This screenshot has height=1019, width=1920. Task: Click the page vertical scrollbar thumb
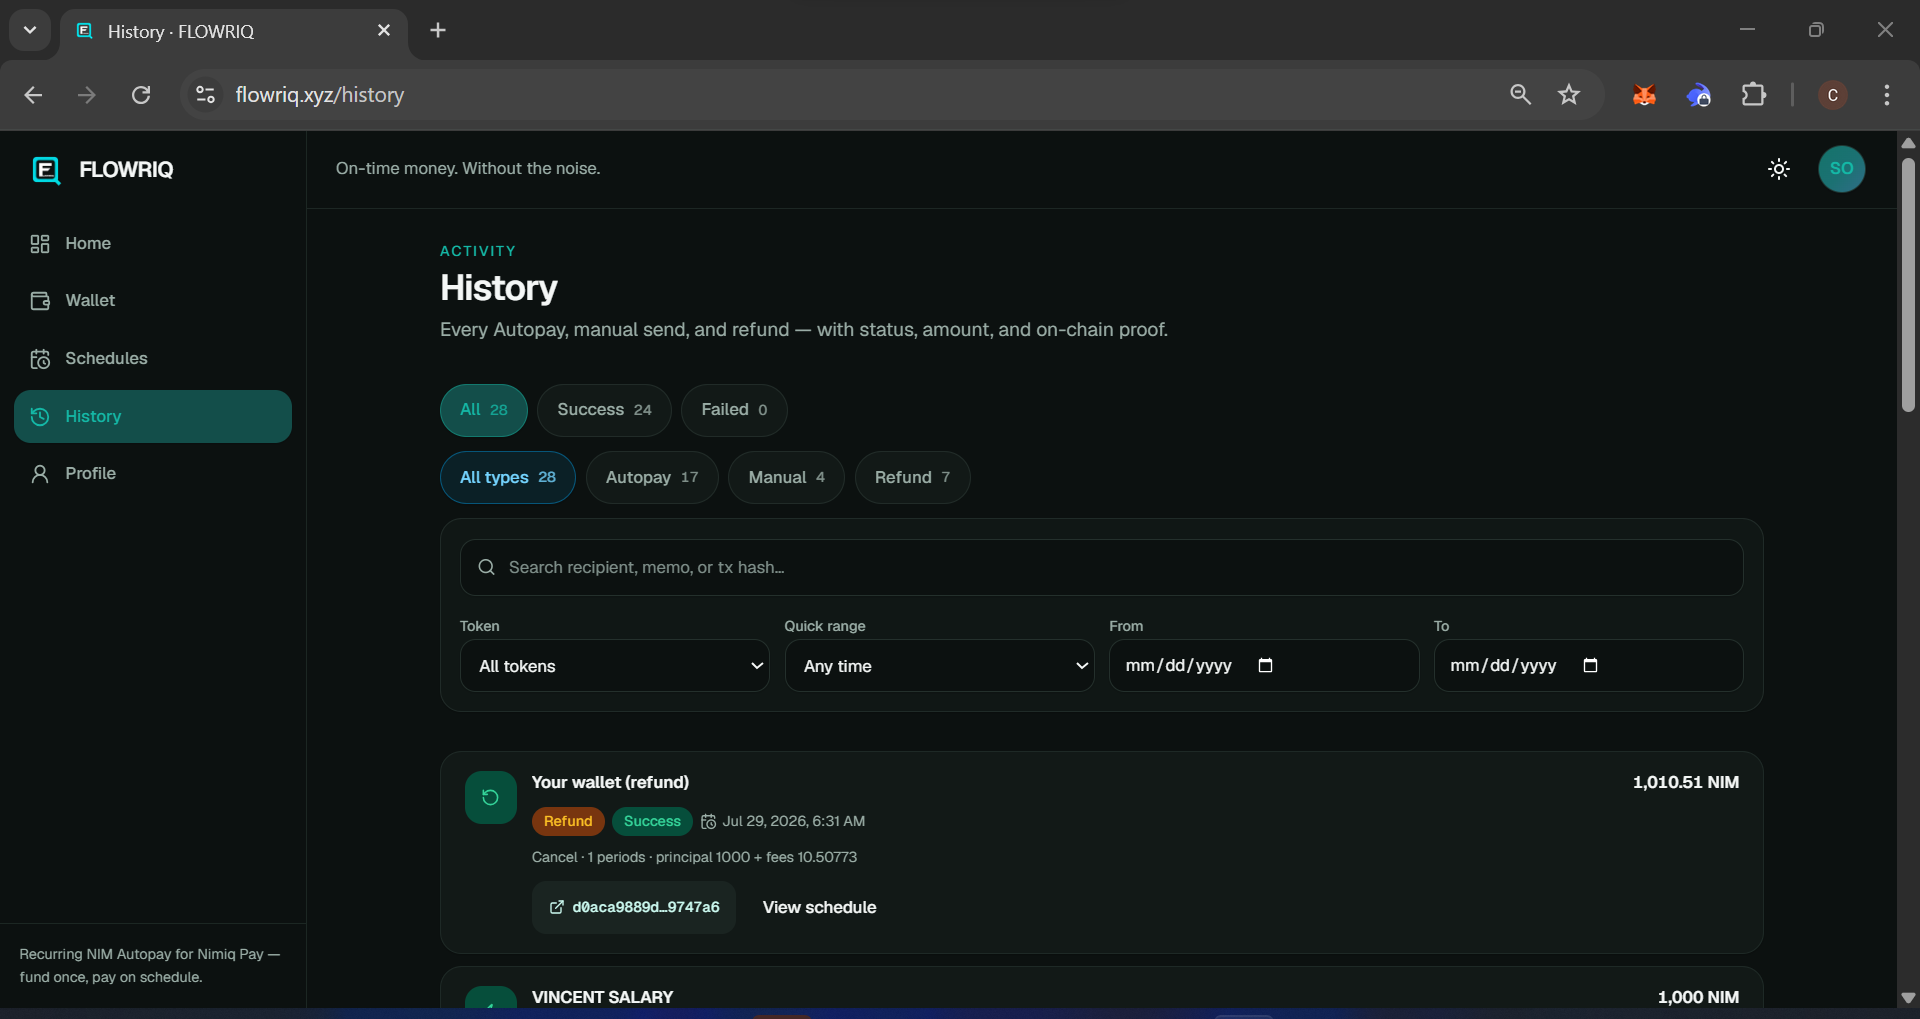[1908, 285]
